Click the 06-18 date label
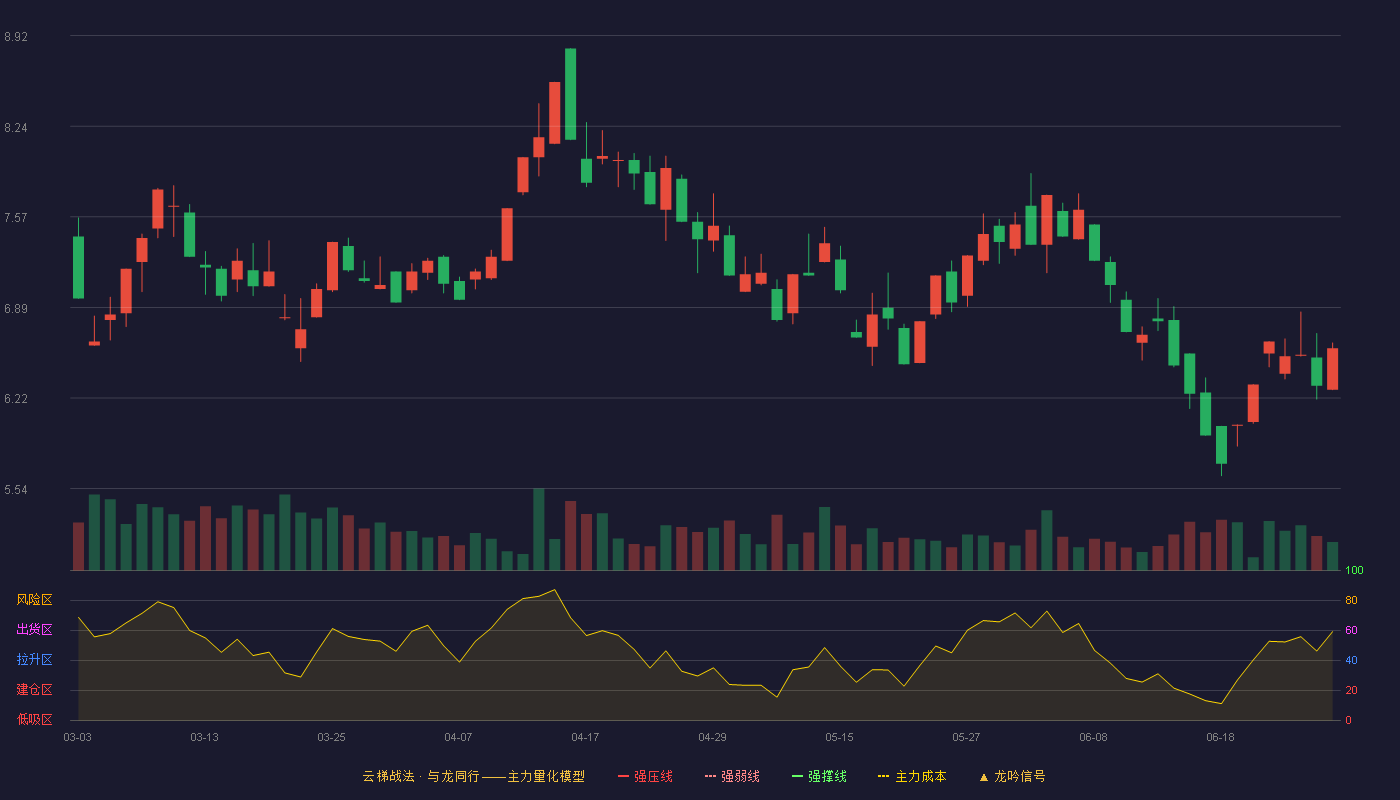Screen dimensions: 1400x800 (x=1220, y=737)
